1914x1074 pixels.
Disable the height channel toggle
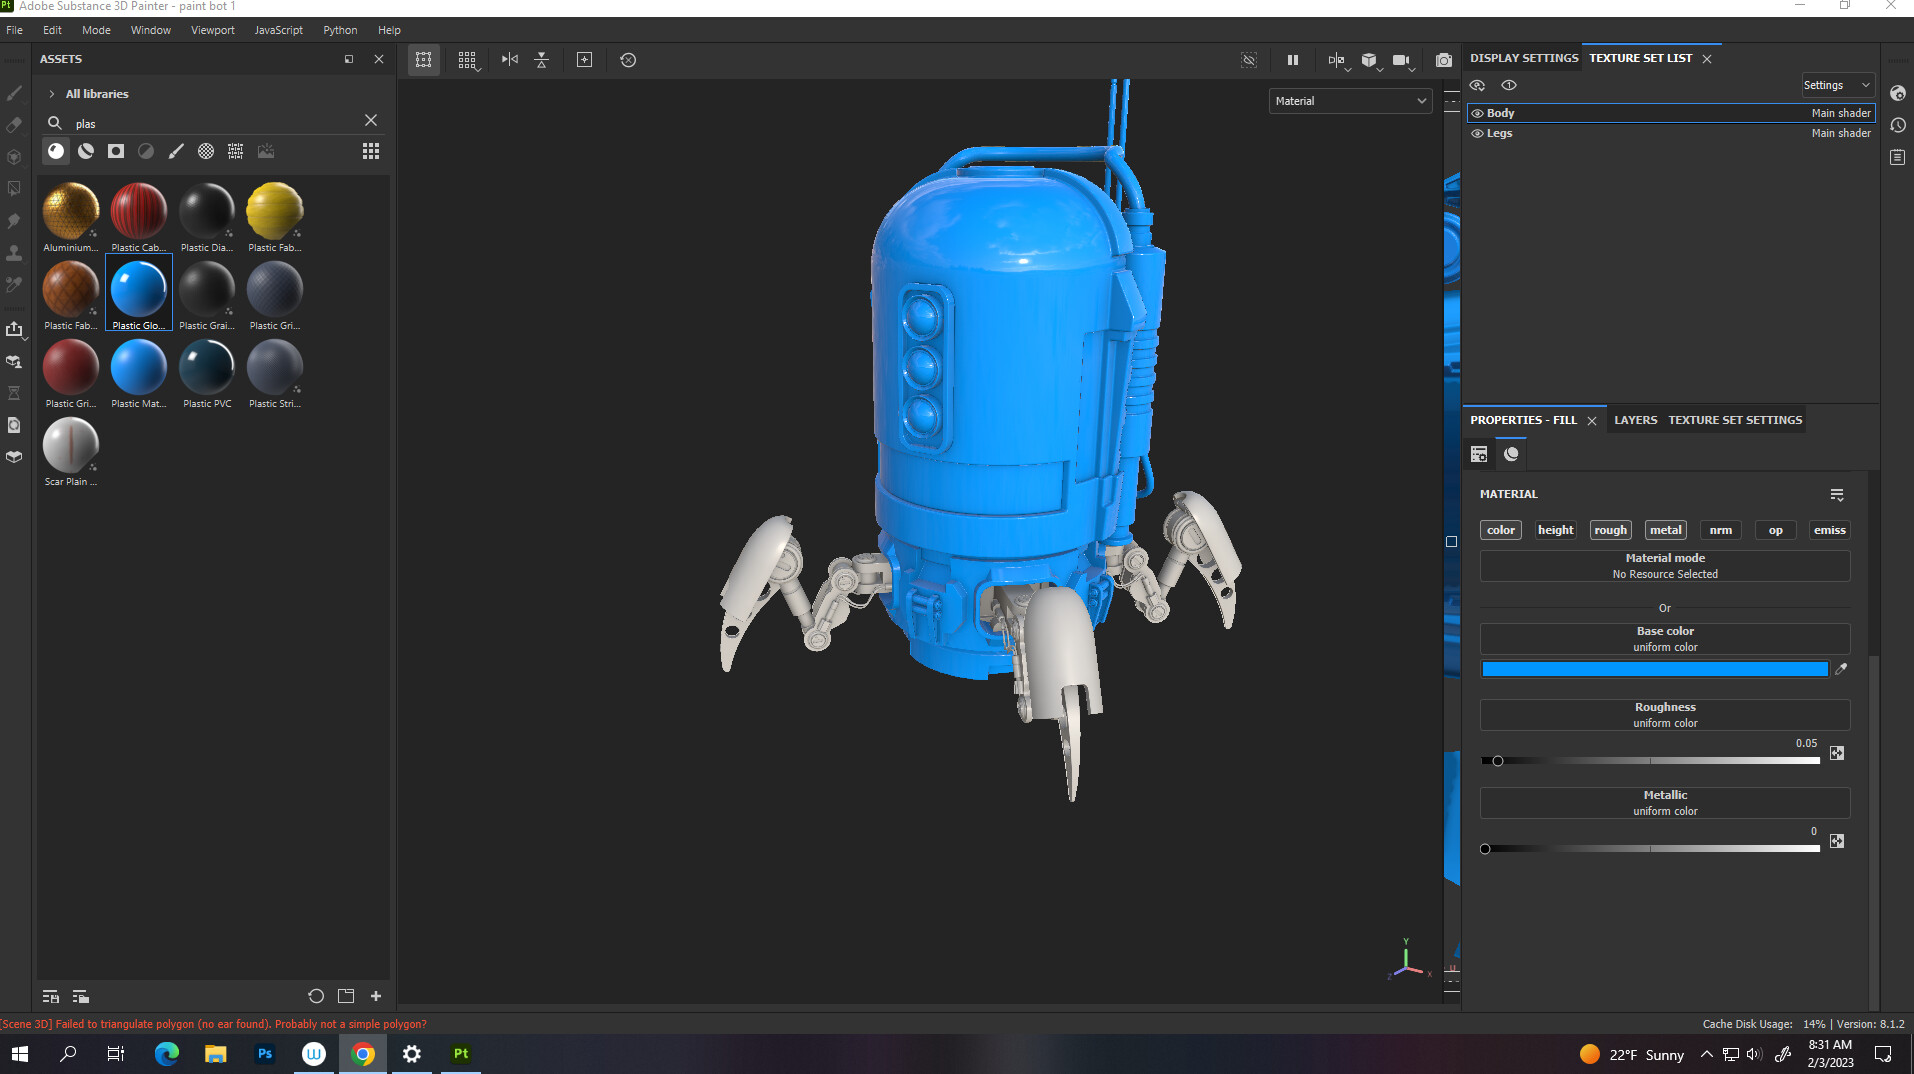click(1555, 530)
